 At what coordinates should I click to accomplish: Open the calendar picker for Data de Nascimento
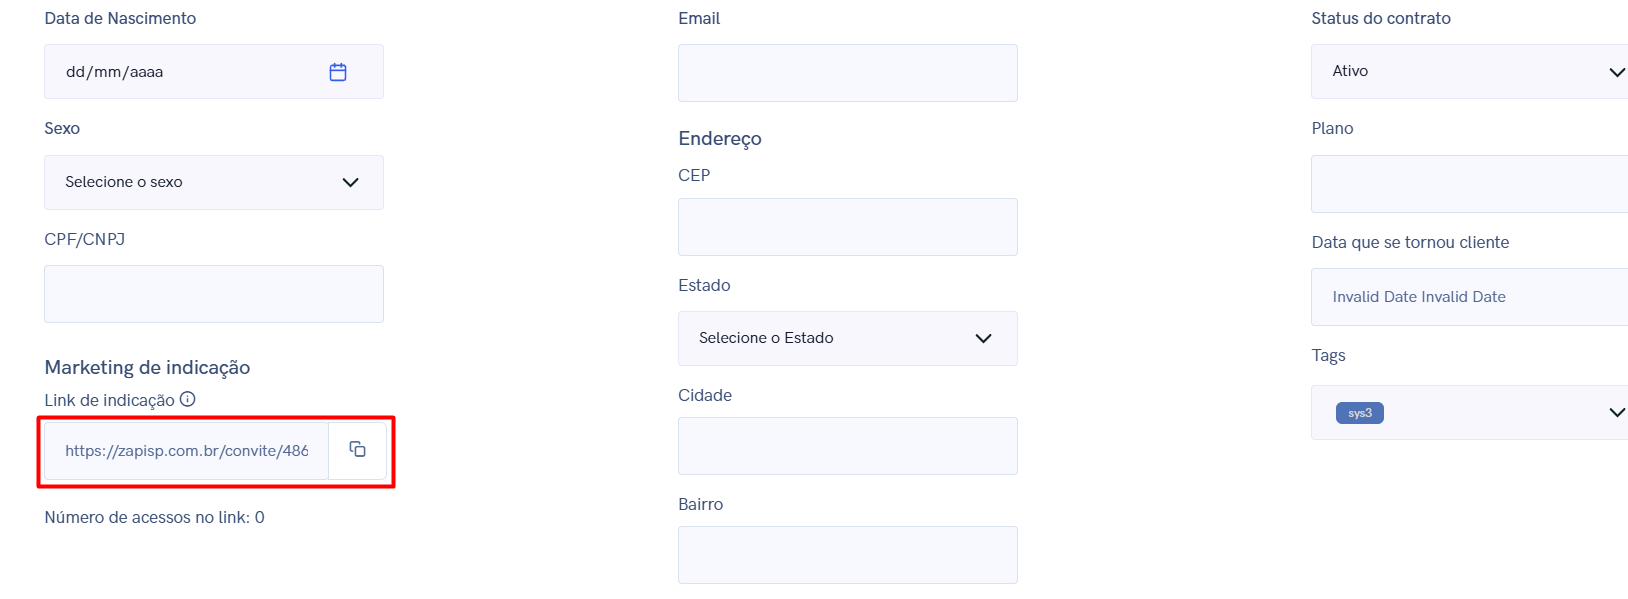coord(338,72)
